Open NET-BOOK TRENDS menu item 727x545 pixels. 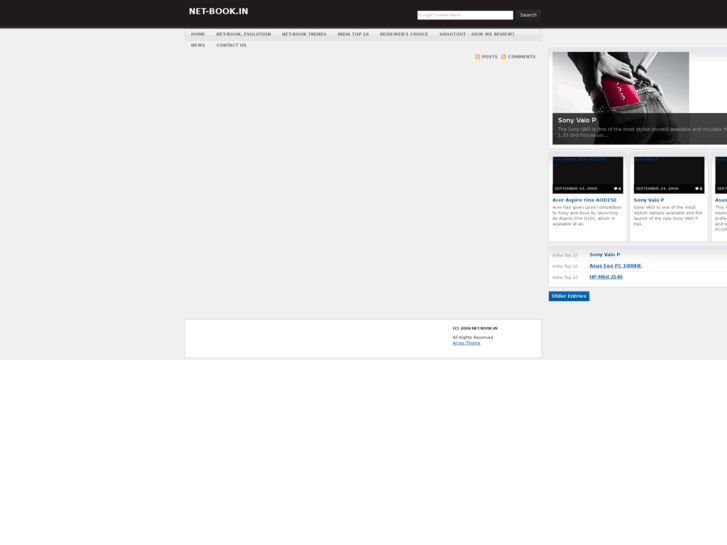[x=304, y=34]
